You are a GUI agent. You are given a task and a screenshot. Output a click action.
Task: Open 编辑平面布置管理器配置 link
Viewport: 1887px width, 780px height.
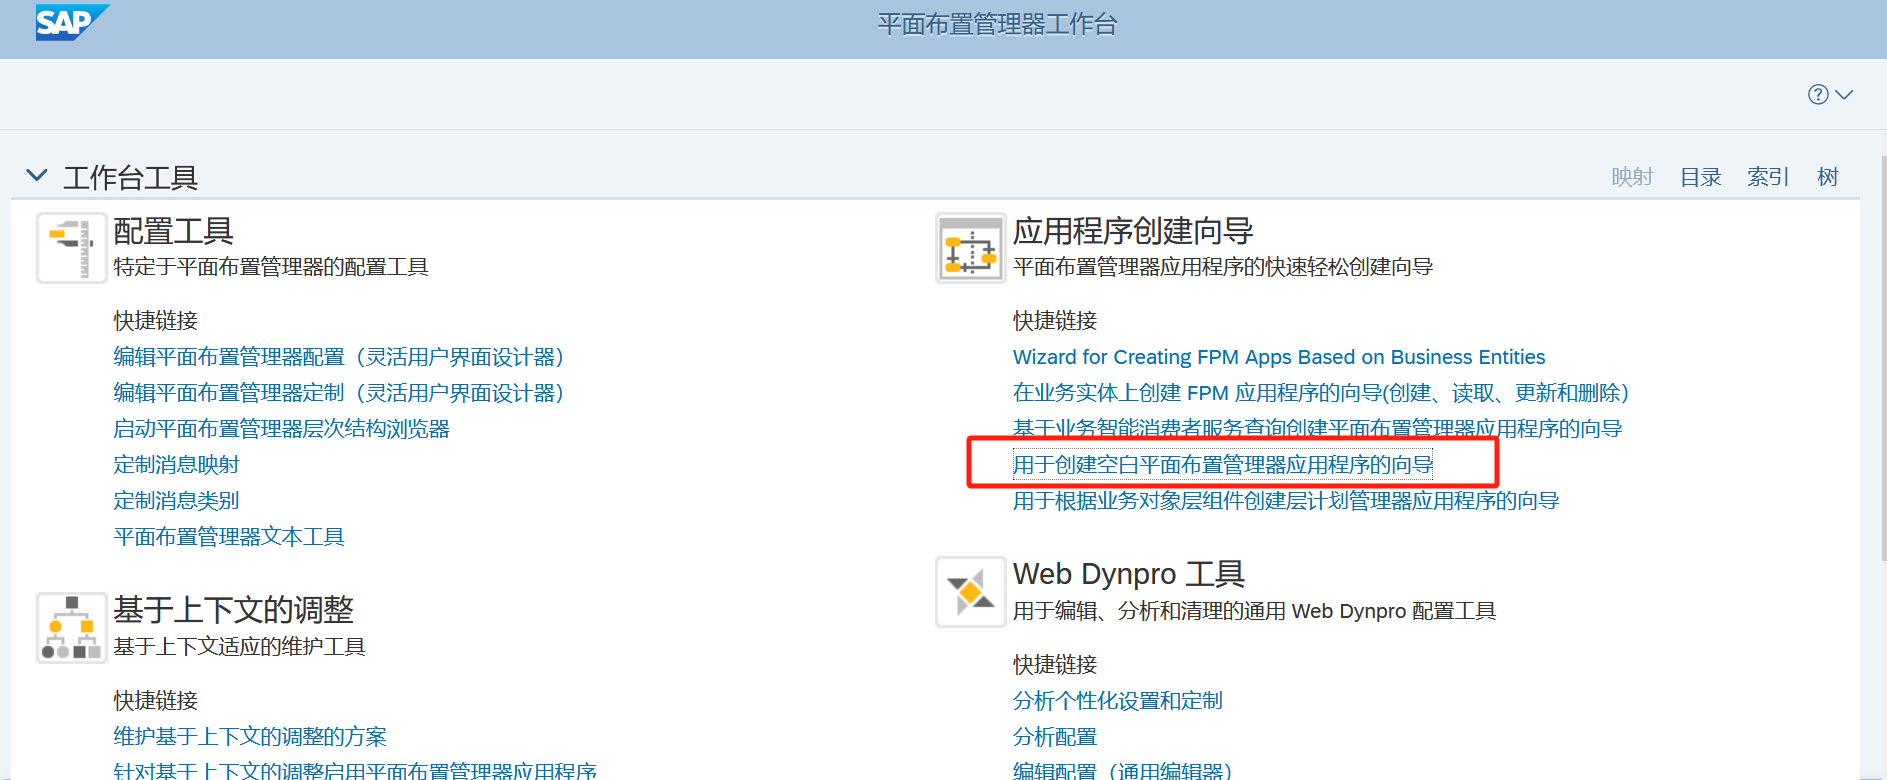pos(339,357)
